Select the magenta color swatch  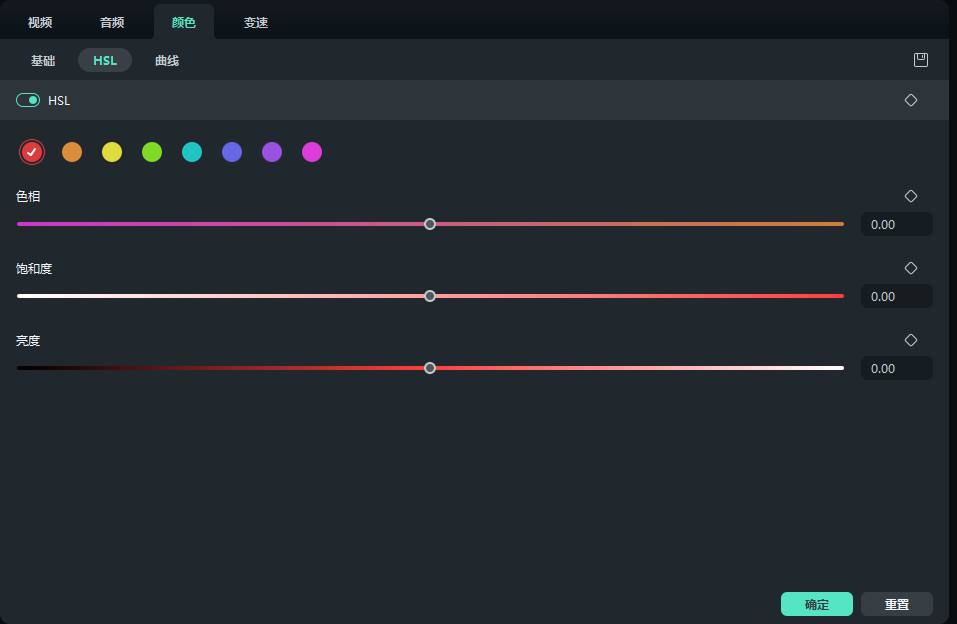312,152
